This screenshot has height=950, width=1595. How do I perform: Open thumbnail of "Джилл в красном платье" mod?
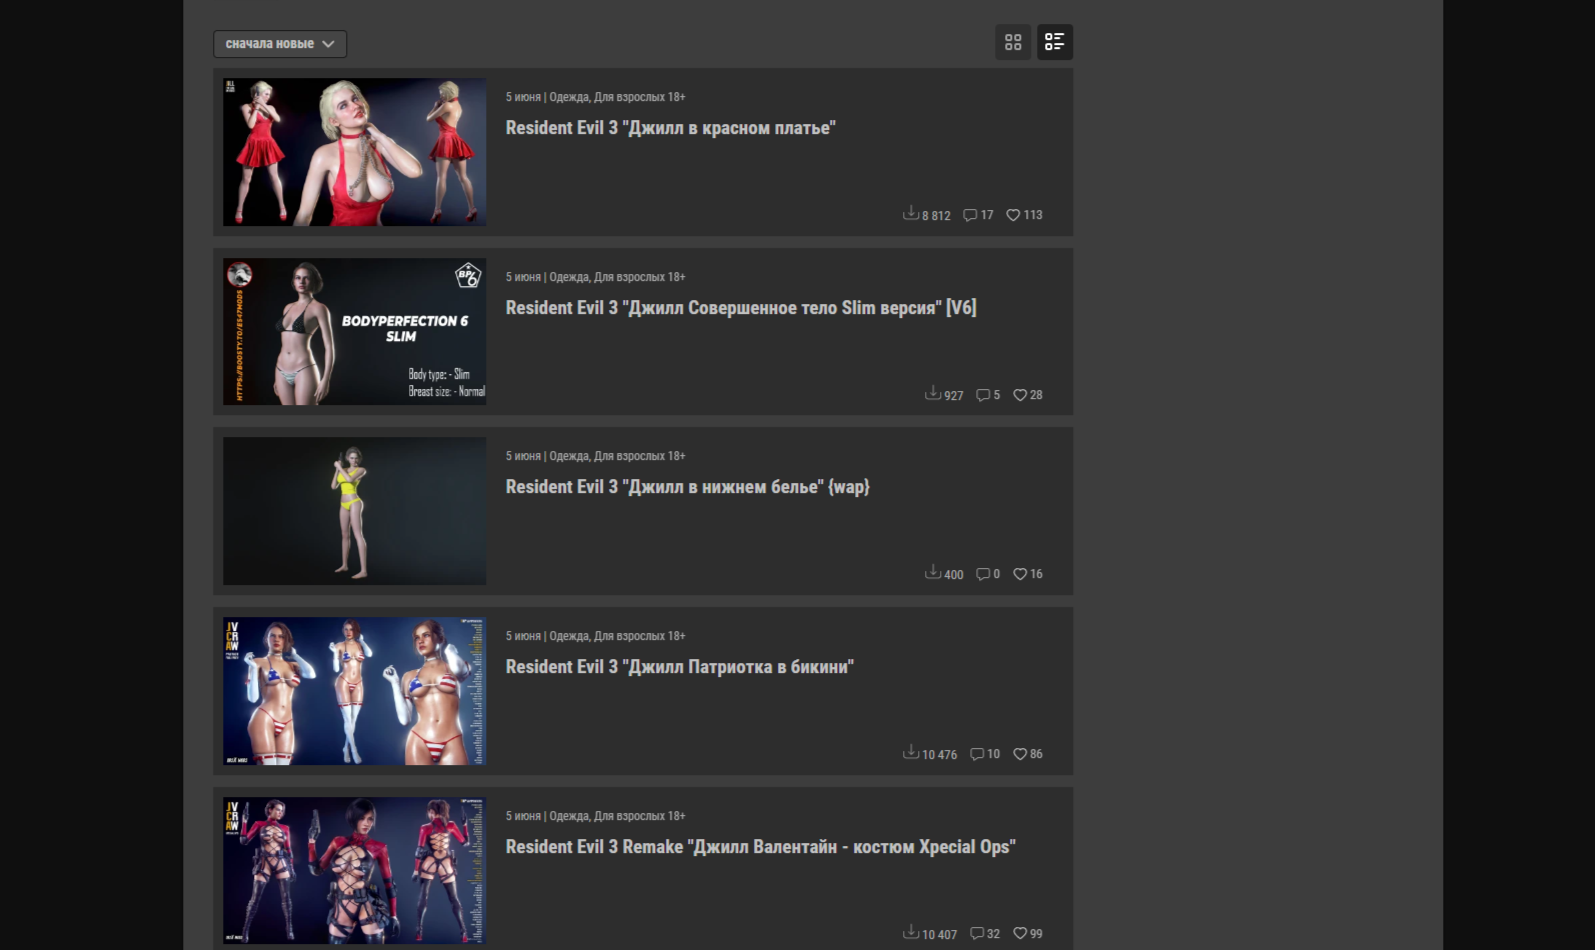pyautogui.click(x=354, y=152)
